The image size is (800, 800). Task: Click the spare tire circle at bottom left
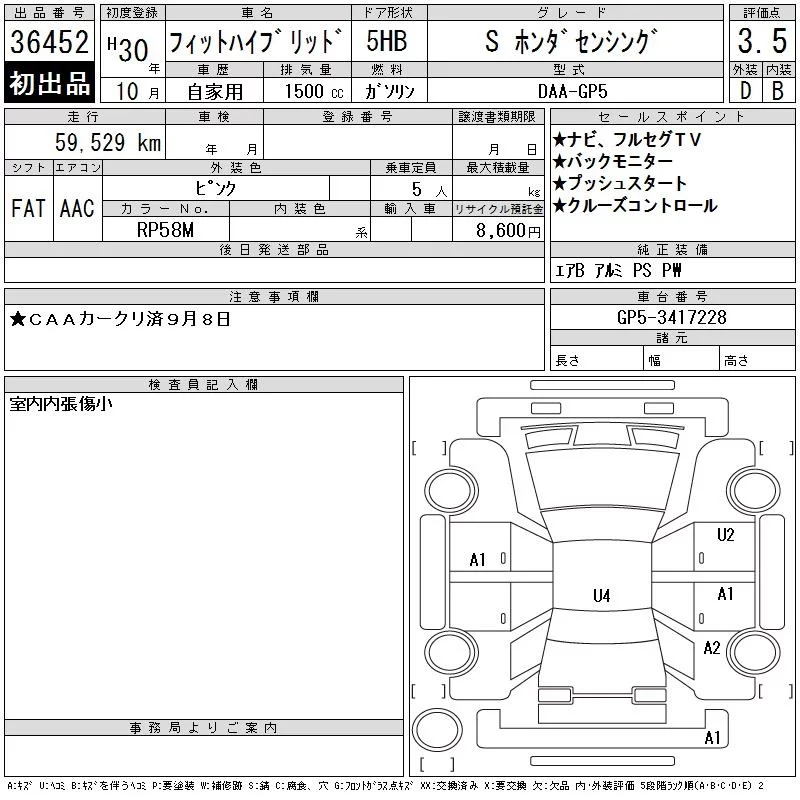tap(437, 730)
